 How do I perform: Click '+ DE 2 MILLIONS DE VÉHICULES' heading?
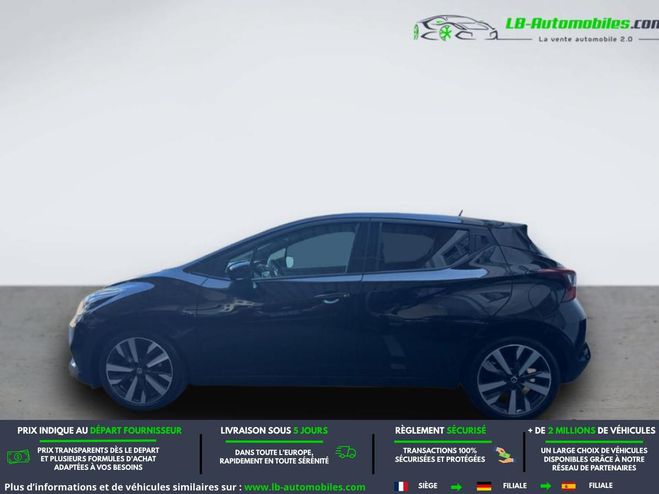(x=591, y=431)
